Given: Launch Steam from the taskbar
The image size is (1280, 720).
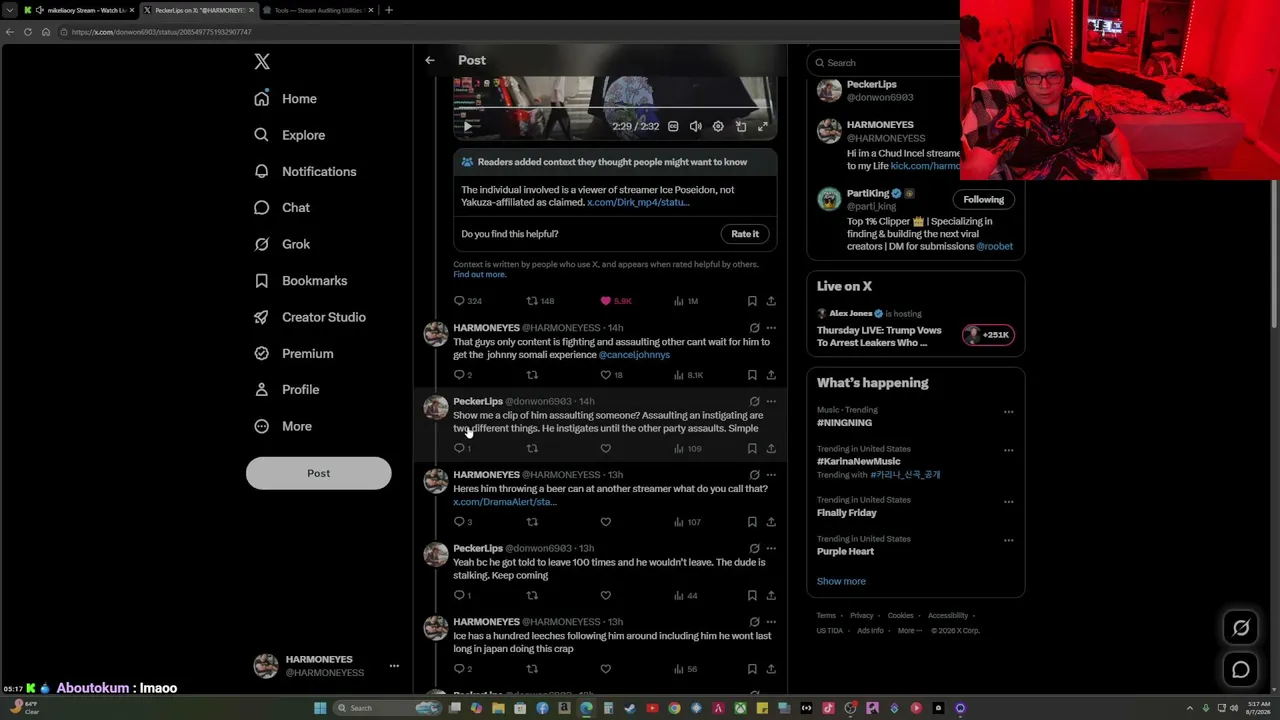Looking at the screenshot, I should (630, 708).
